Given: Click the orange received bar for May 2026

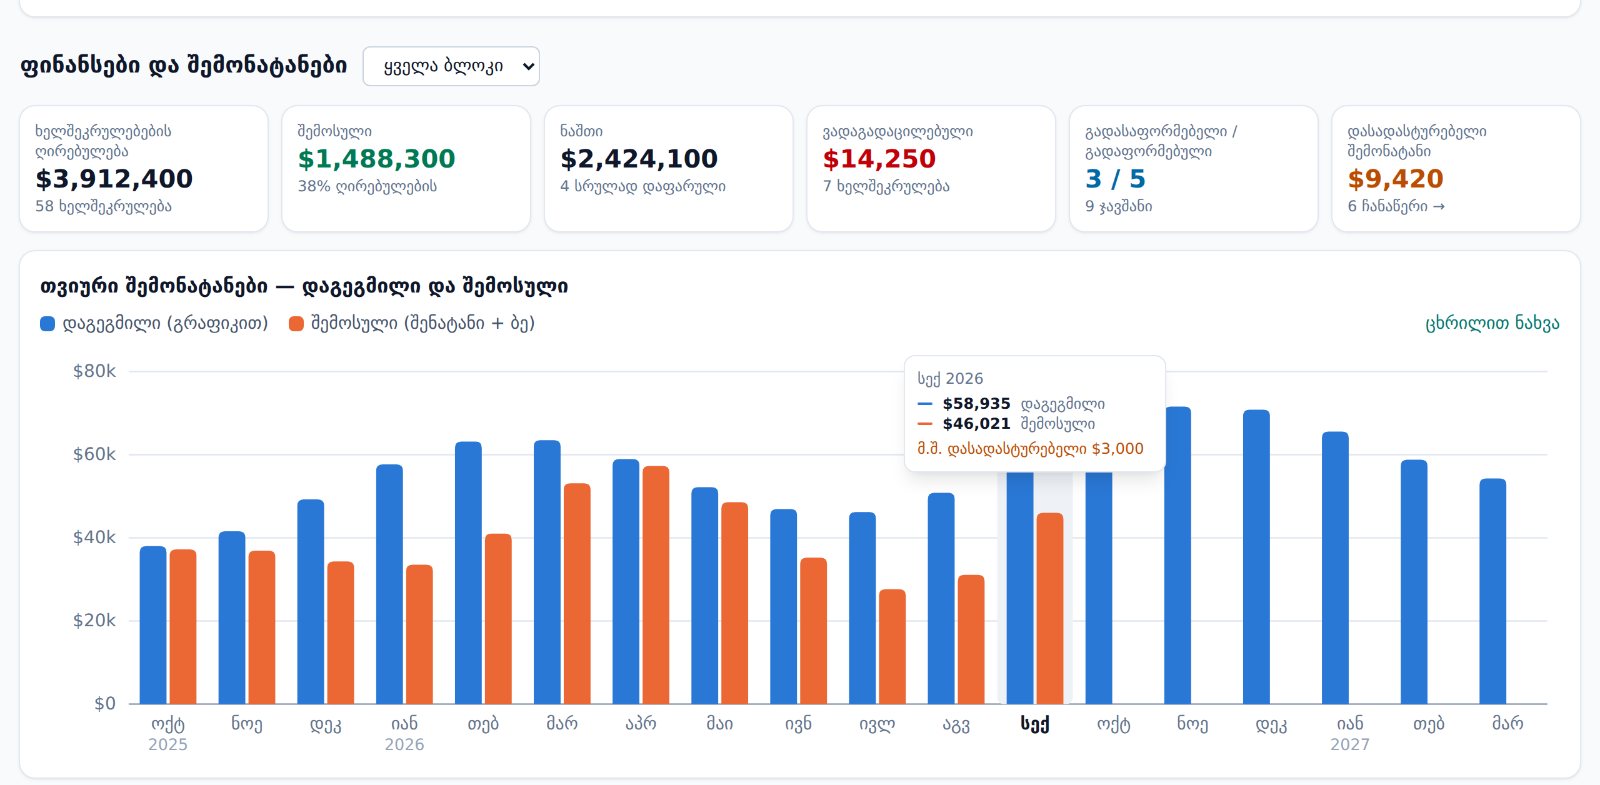Looking at the screenshot, I should [735, 603].
